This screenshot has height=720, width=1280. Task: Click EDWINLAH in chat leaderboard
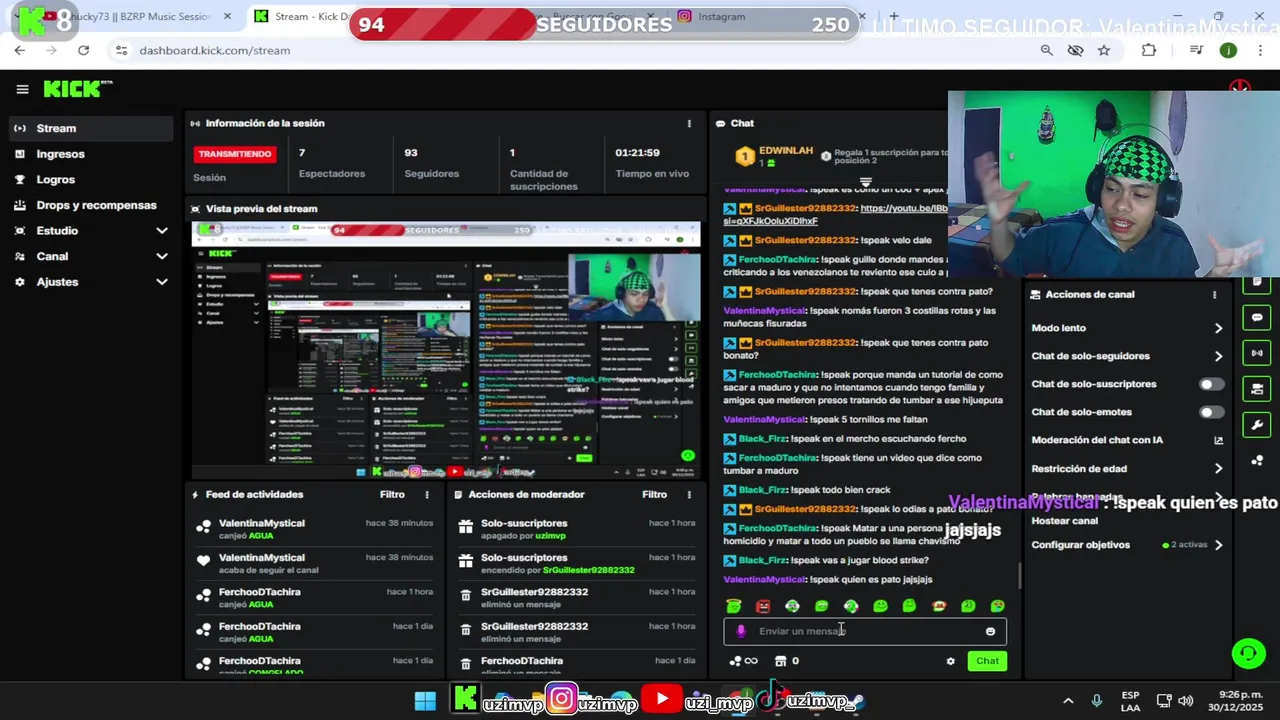(786, 151)
